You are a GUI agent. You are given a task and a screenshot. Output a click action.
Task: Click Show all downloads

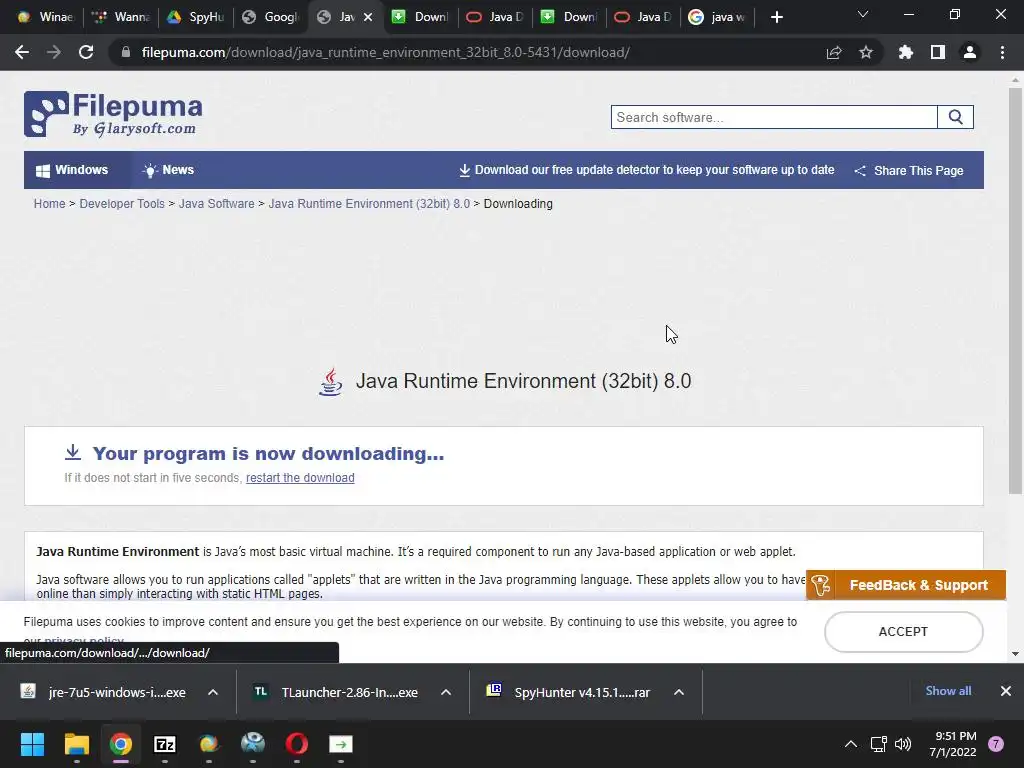click(948, 691)
